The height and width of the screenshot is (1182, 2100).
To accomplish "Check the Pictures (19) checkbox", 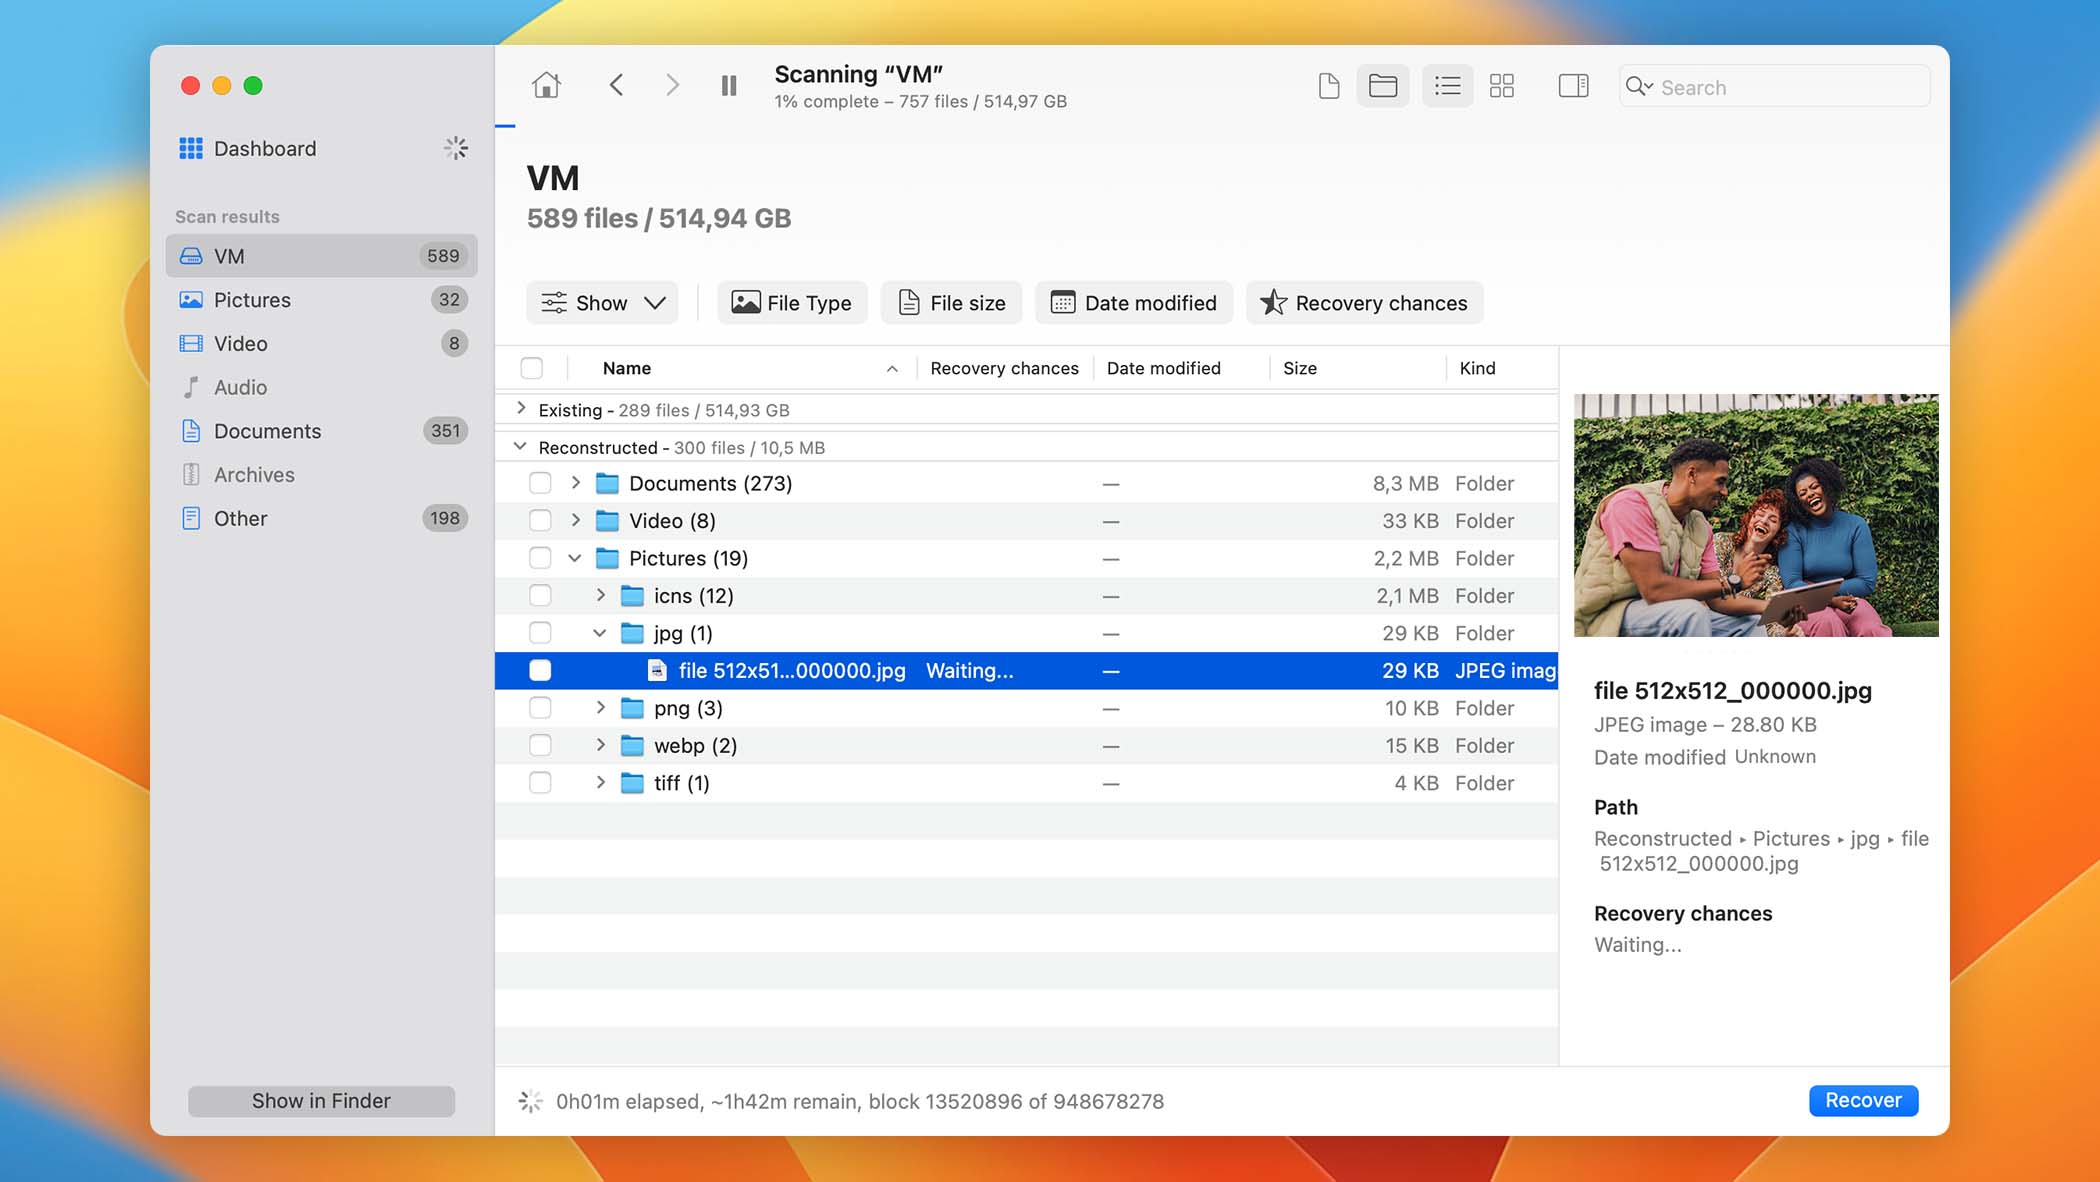I will point(540,558).
